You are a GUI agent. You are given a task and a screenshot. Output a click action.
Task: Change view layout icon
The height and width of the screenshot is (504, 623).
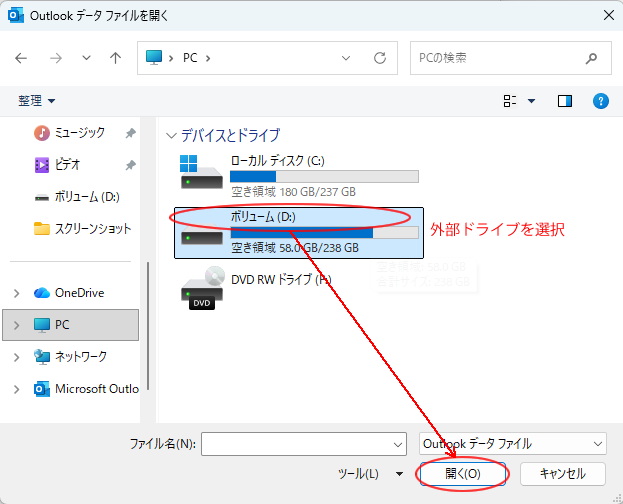[x=510, y=101]
